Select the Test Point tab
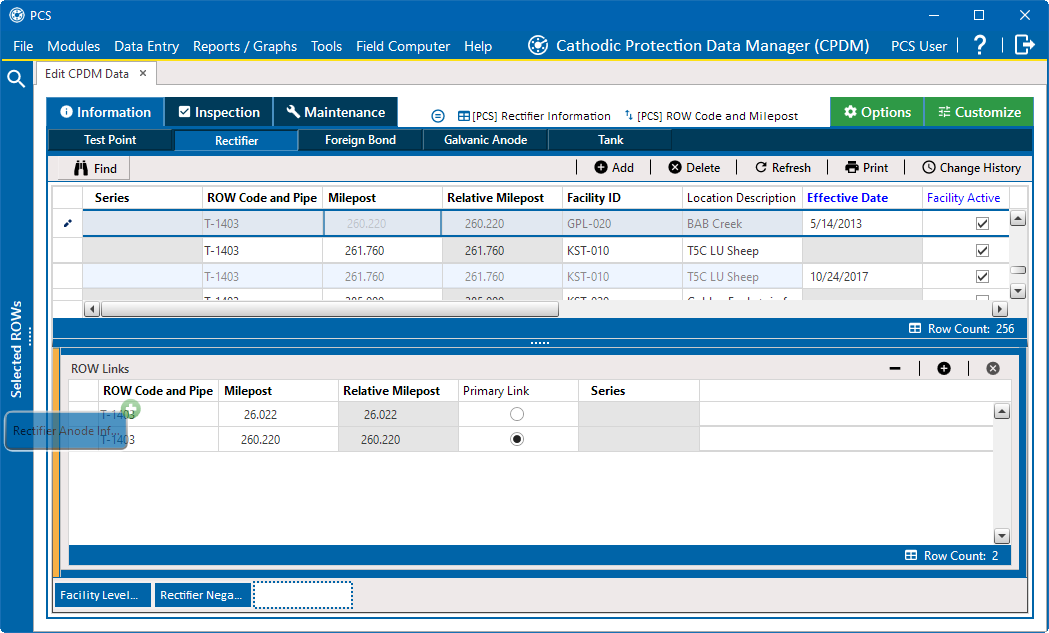This screenshot has width=1049, height=633. point(110,140)
